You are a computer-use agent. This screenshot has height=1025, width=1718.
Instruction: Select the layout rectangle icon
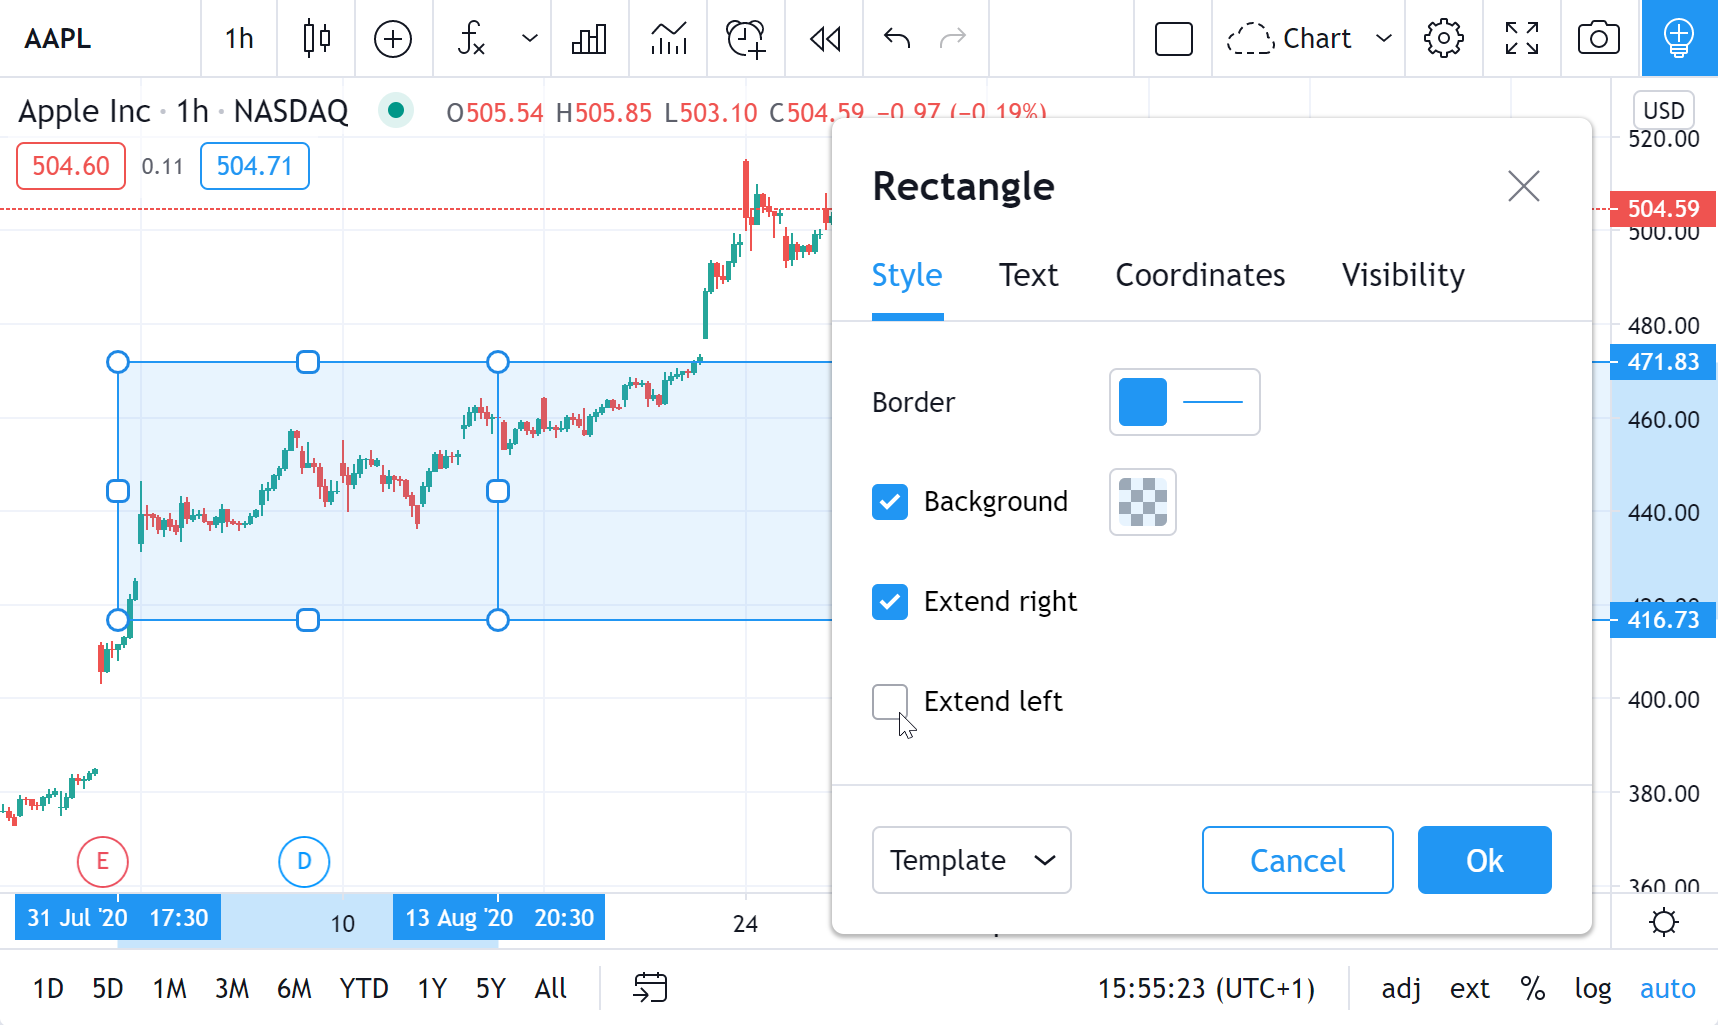tap(1174, 39)
